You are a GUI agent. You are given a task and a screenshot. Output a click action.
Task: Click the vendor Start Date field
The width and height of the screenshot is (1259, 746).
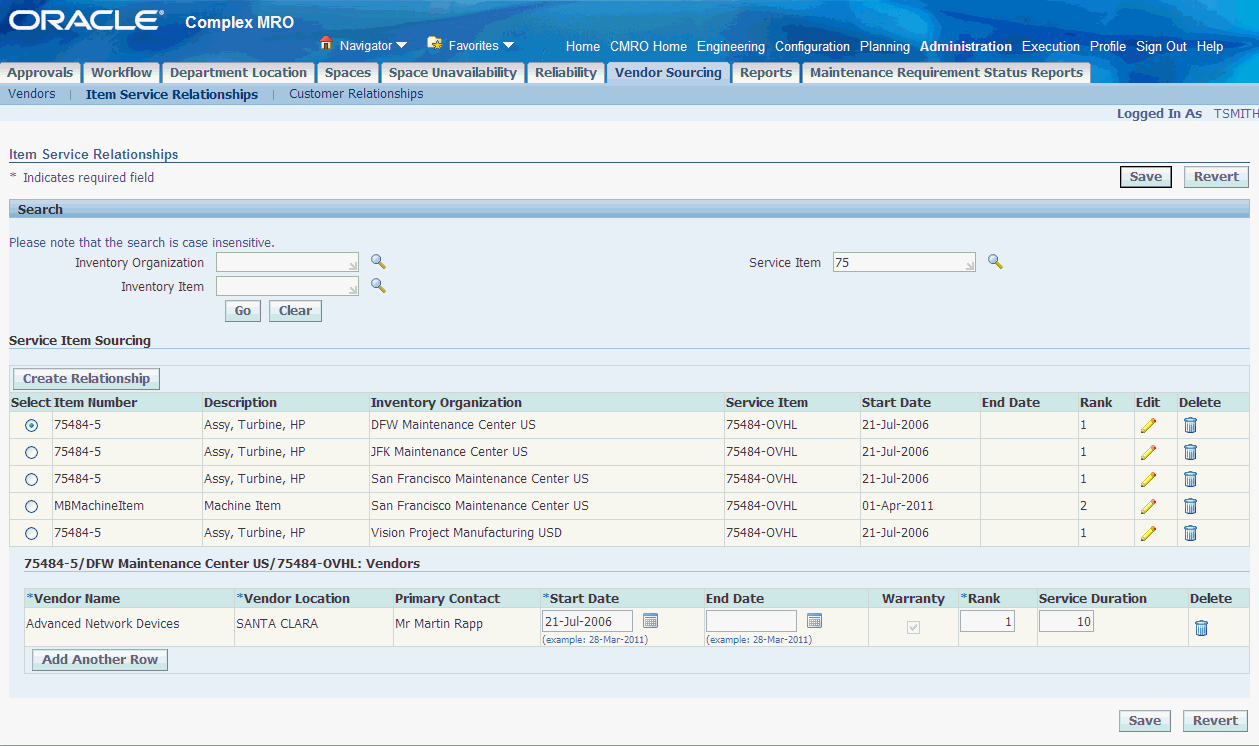[587, 621]
